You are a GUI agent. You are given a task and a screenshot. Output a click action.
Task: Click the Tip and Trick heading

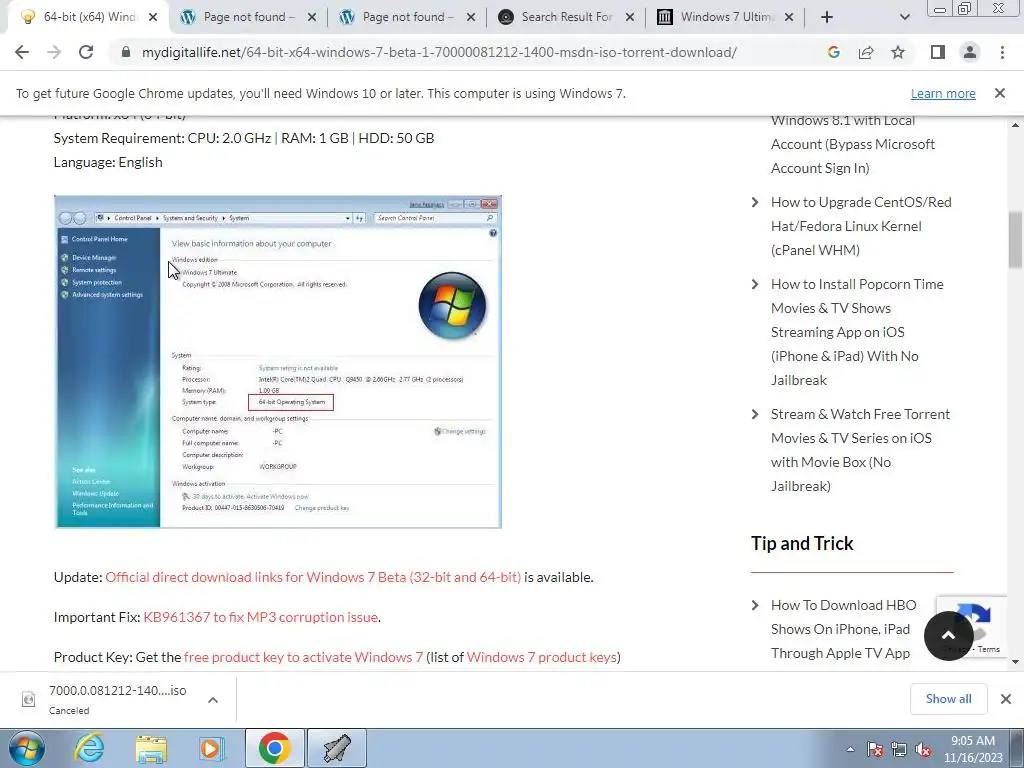point(802,543)
